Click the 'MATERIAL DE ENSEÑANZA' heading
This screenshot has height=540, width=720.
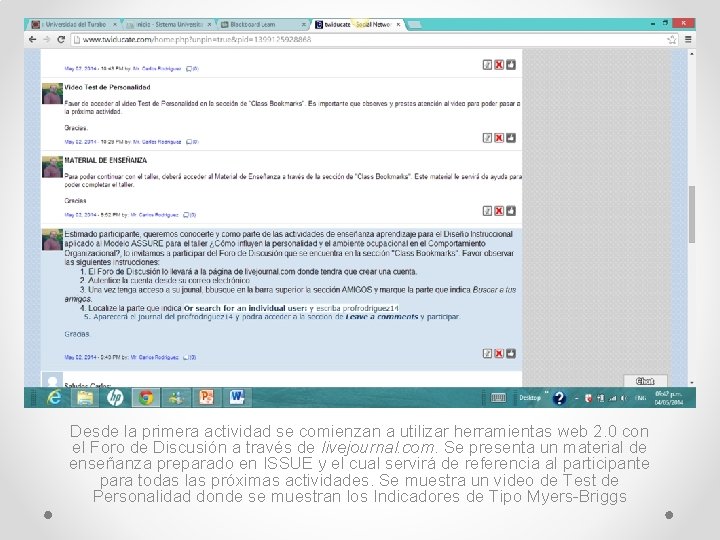pyautogui.click(x=106, y=160)
